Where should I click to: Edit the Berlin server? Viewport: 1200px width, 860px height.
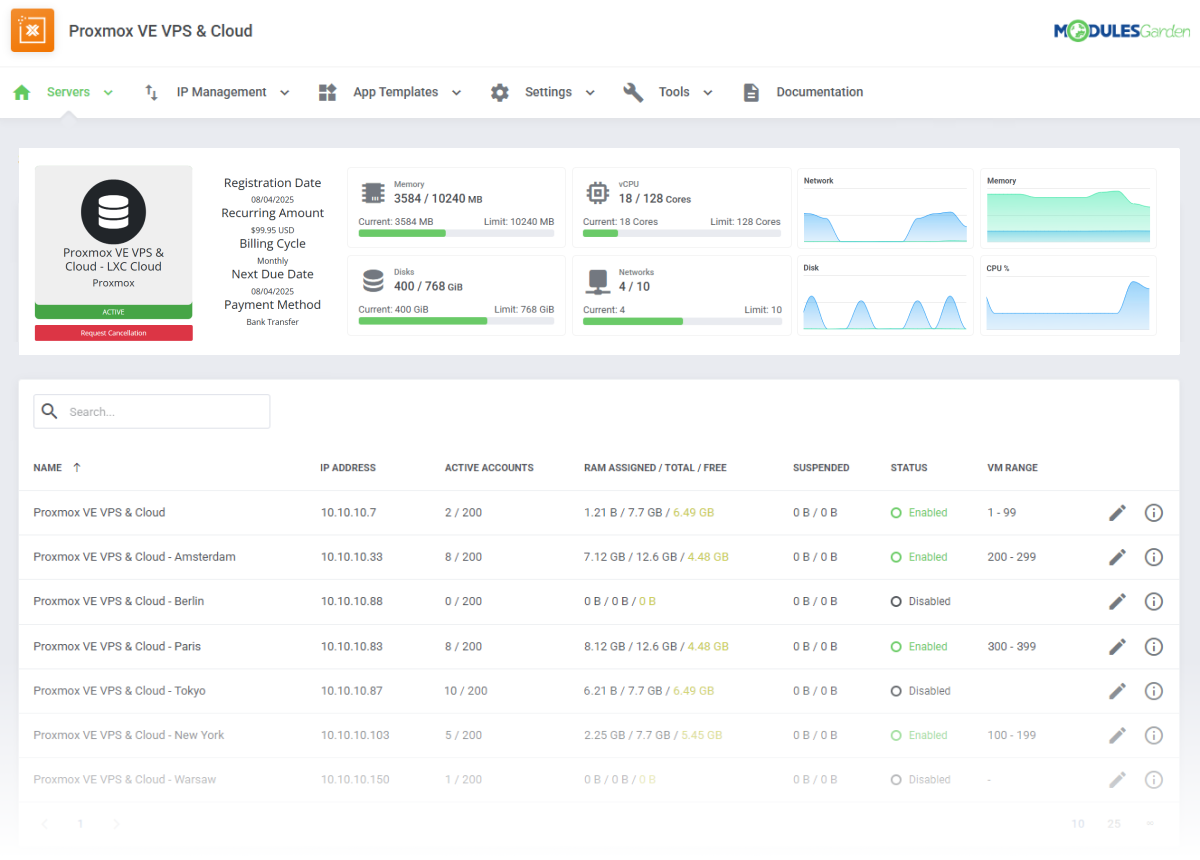[1117, 601]
